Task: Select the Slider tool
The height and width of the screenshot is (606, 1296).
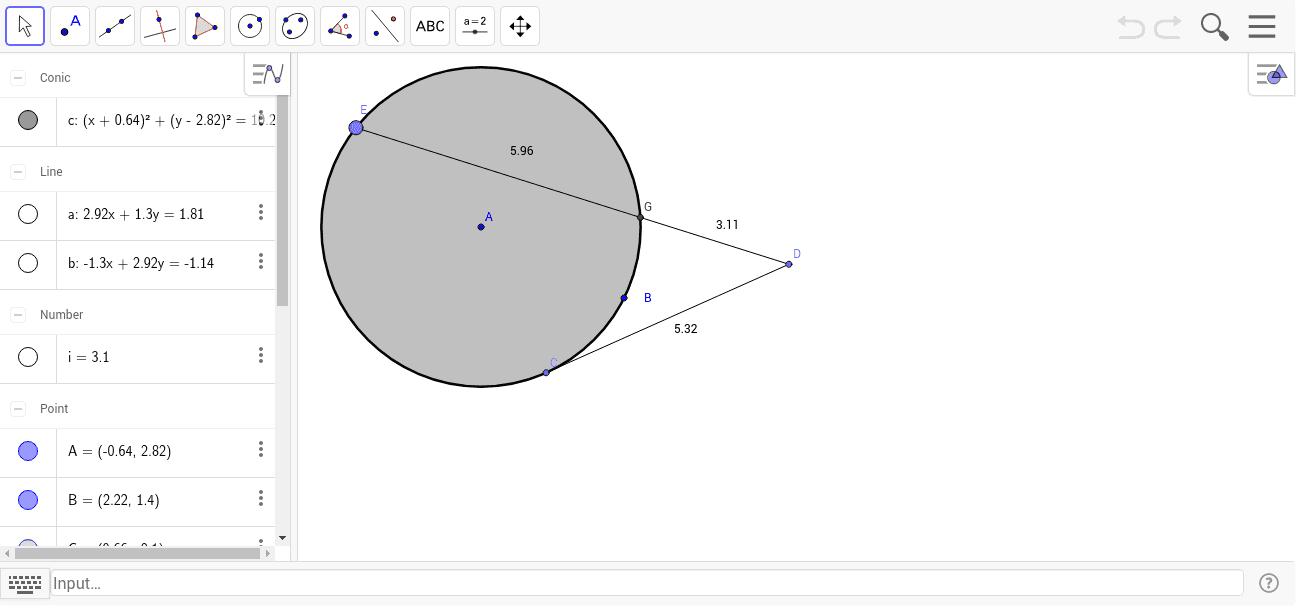Action: 474,25
